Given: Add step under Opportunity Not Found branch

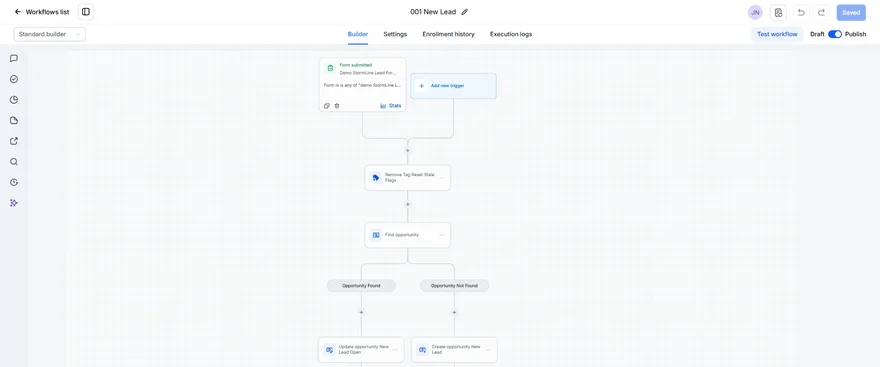Looking at the screenshot, I should coord(454,313).
